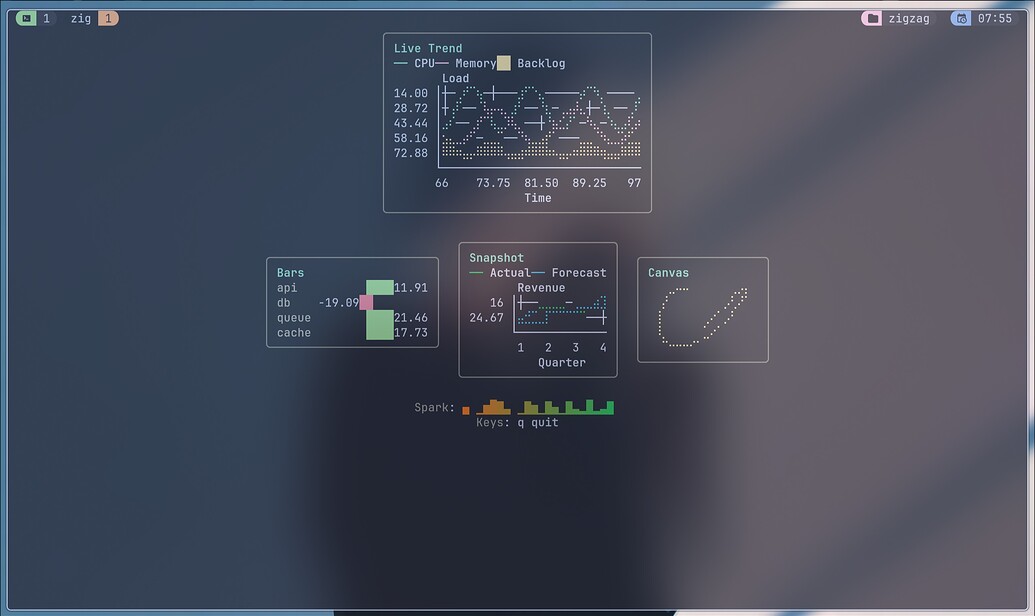Click the Backlog legend color swatch
Screen dimensions: 1035x616
(504, 63)
